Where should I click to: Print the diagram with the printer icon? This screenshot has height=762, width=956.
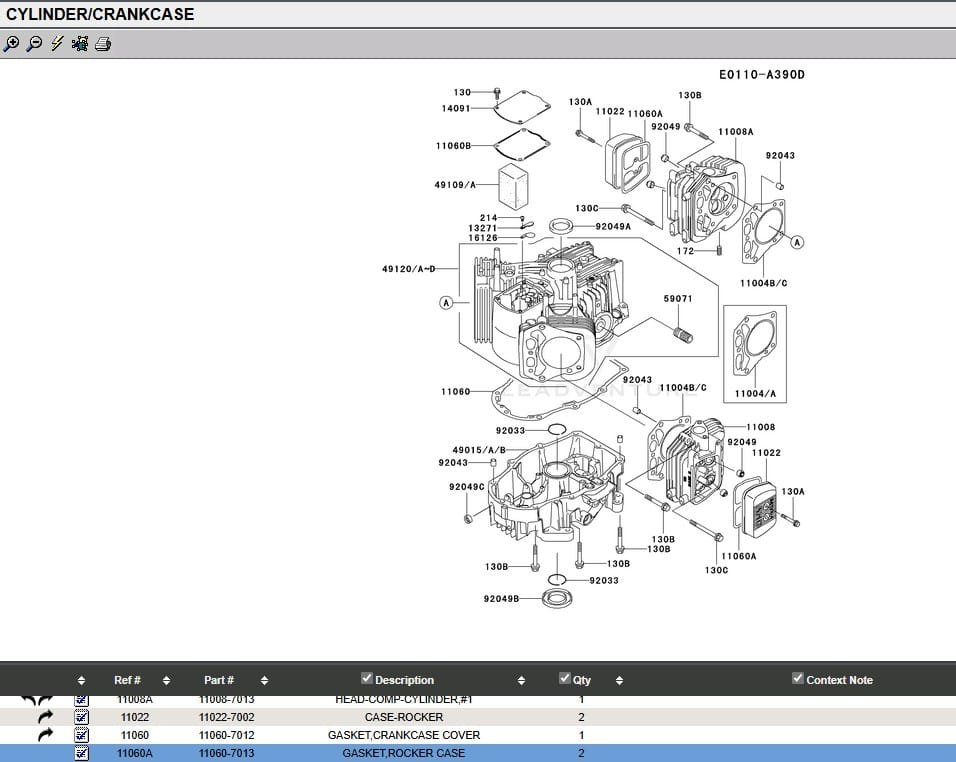(x=103, y=44)
